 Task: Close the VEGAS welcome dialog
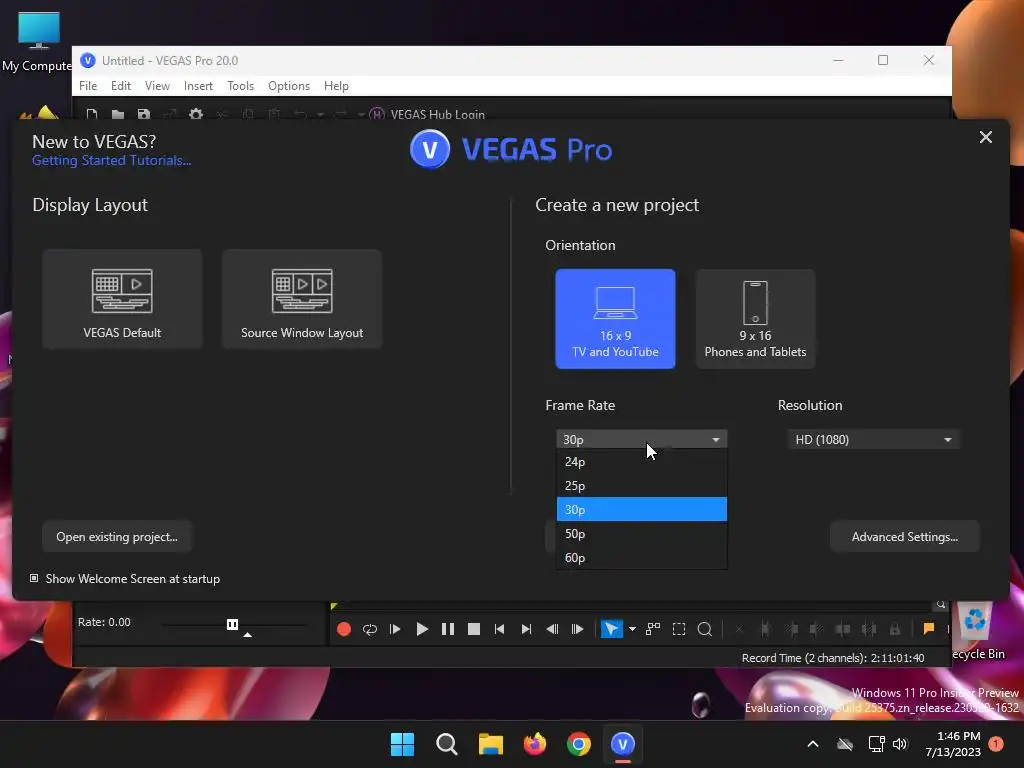[985, 137]
